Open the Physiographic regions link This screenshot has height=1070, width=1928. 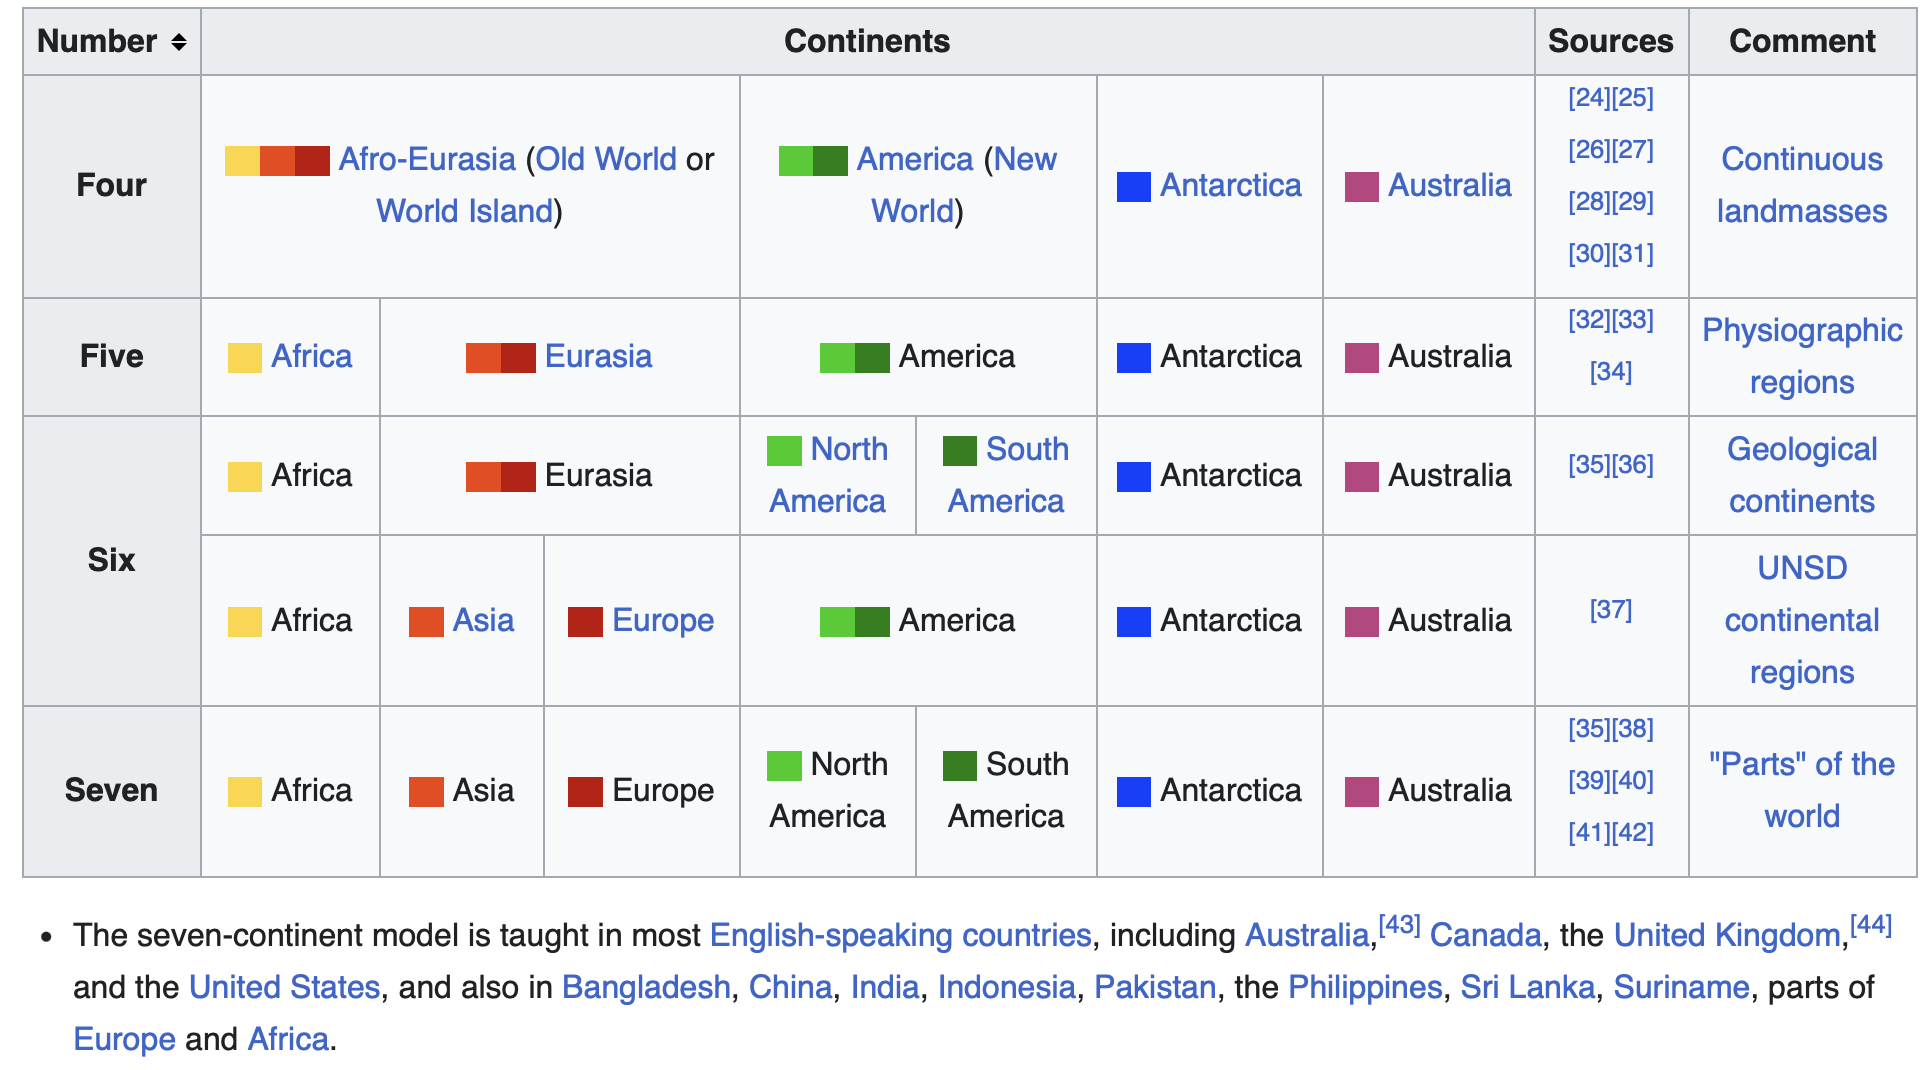[x=1802, y=356]
